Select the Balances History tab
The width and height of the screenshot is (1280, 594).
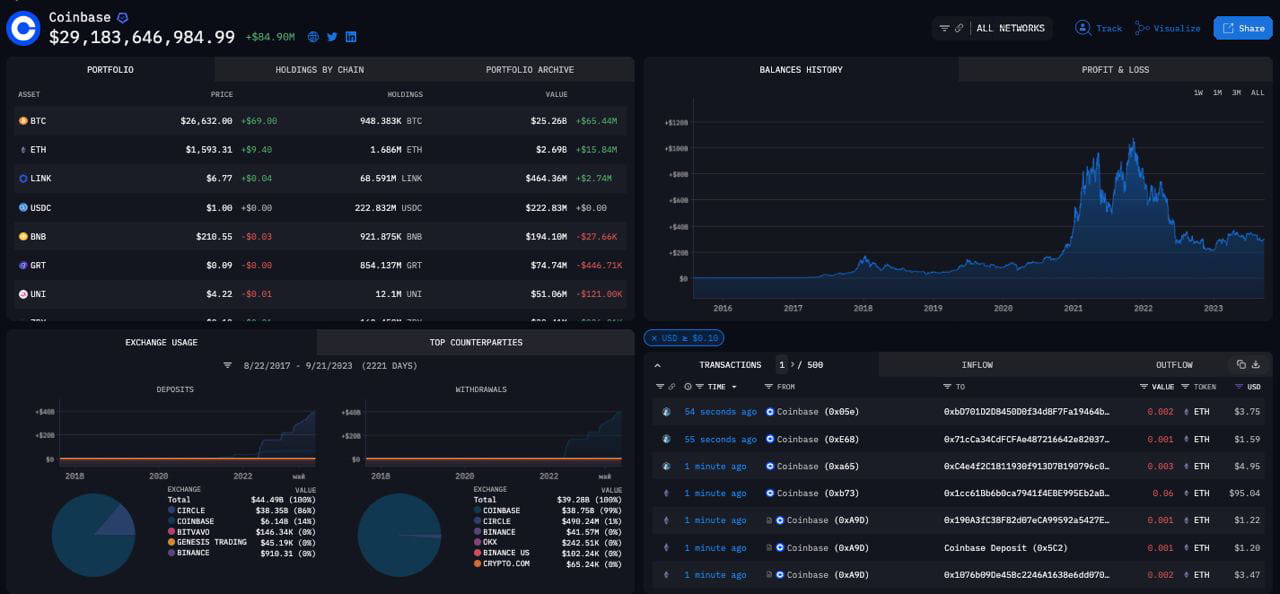(x=801, y=70)
